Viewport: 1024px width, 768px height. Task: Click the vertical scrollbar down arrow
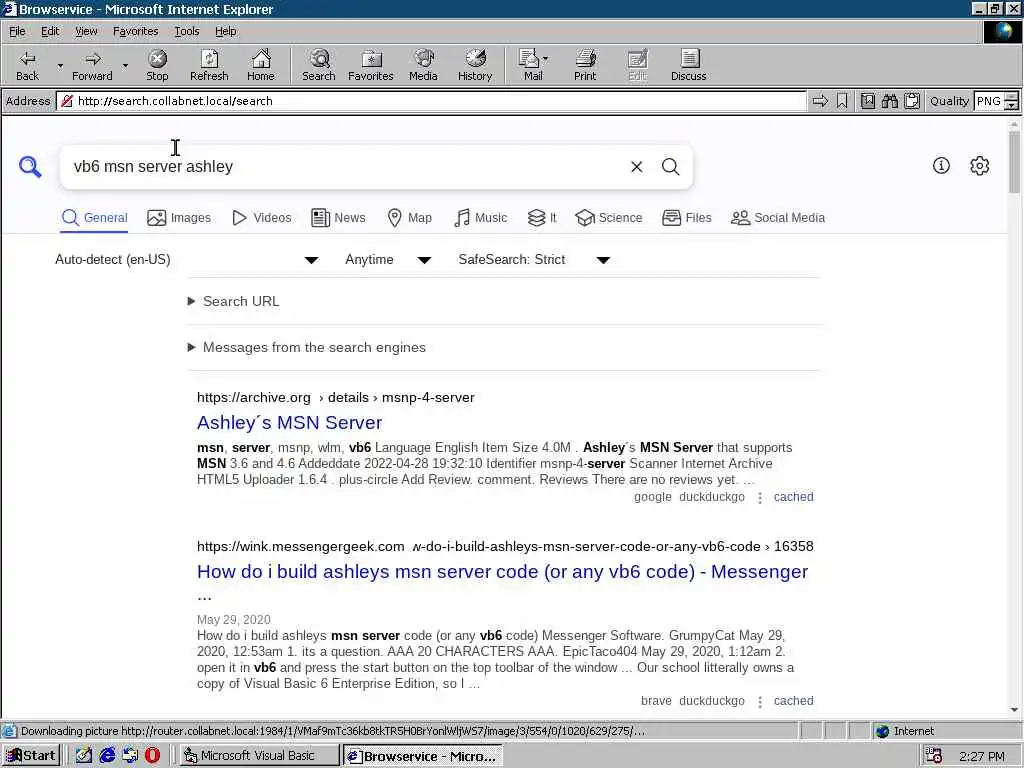pyautogui.click(x=1014, y=710)
